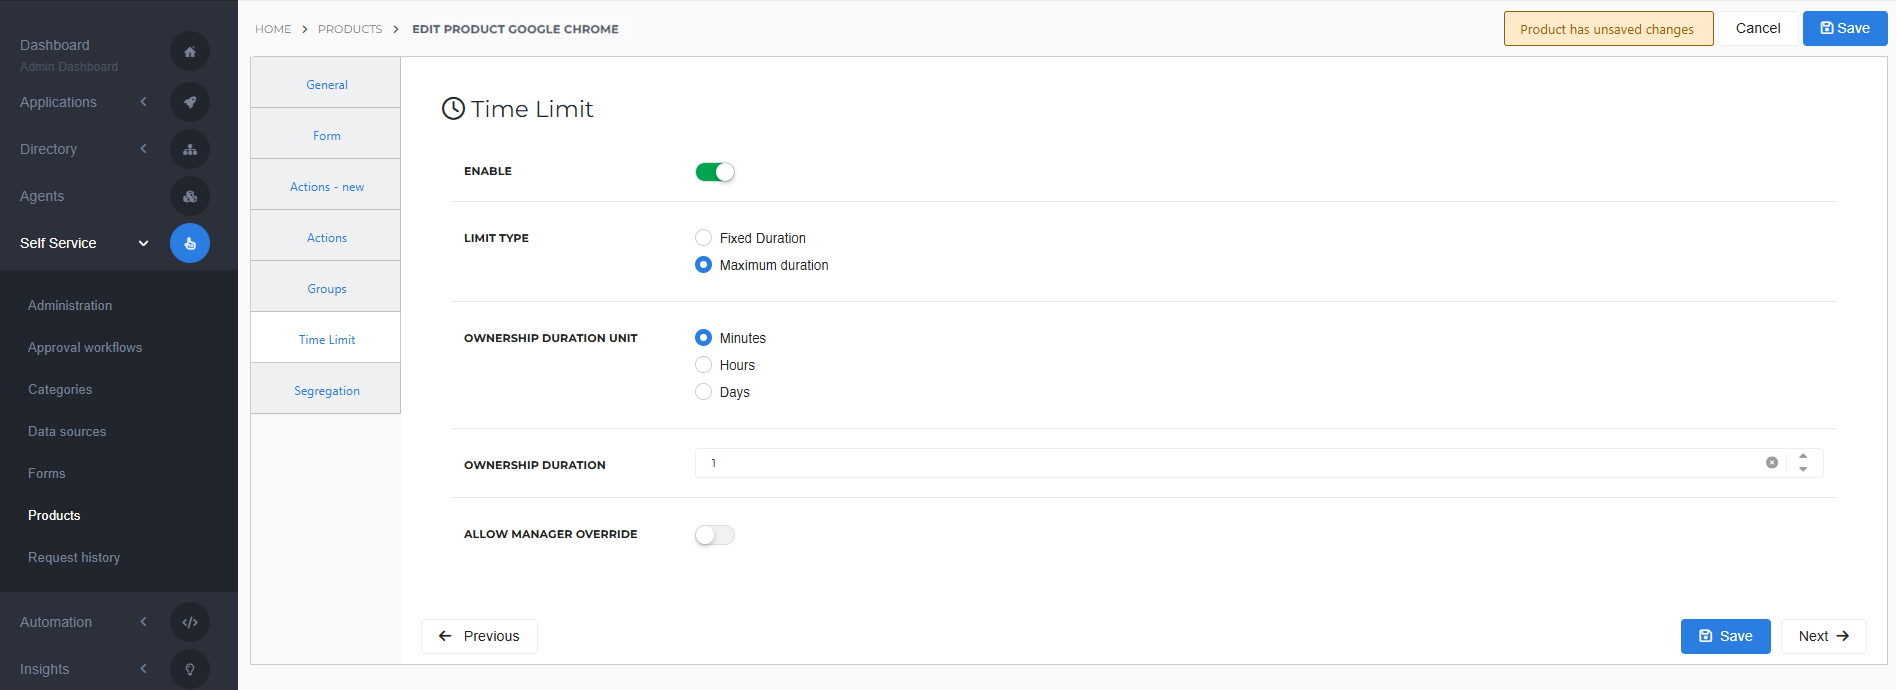Screen dimensions: 1897x690
Task: Choose Hours as ownership duration unit
Action: tap(704, 365)
